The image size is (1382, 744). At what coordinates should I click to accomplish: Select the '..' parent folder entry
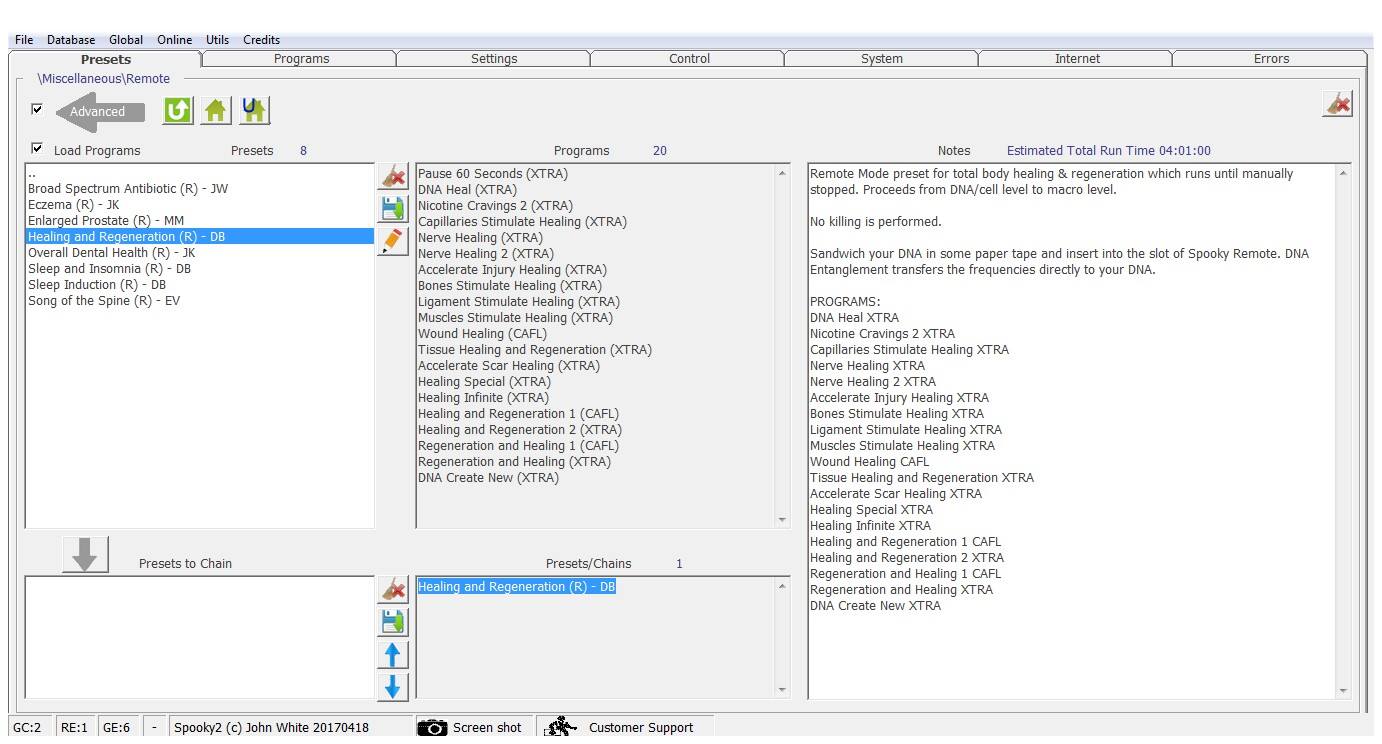click(199, 173)
